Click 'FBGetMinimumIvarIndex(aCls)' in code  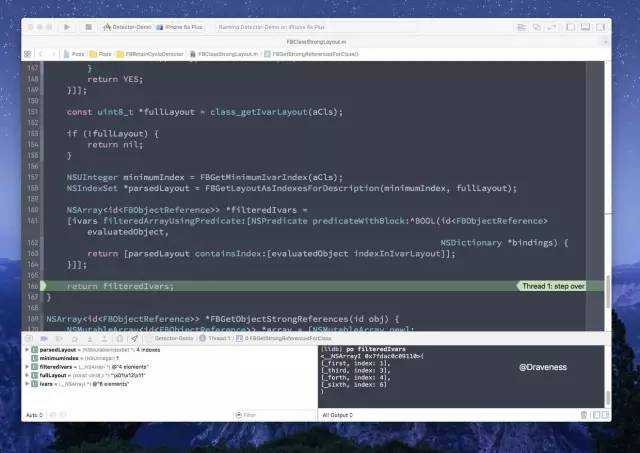271,177
